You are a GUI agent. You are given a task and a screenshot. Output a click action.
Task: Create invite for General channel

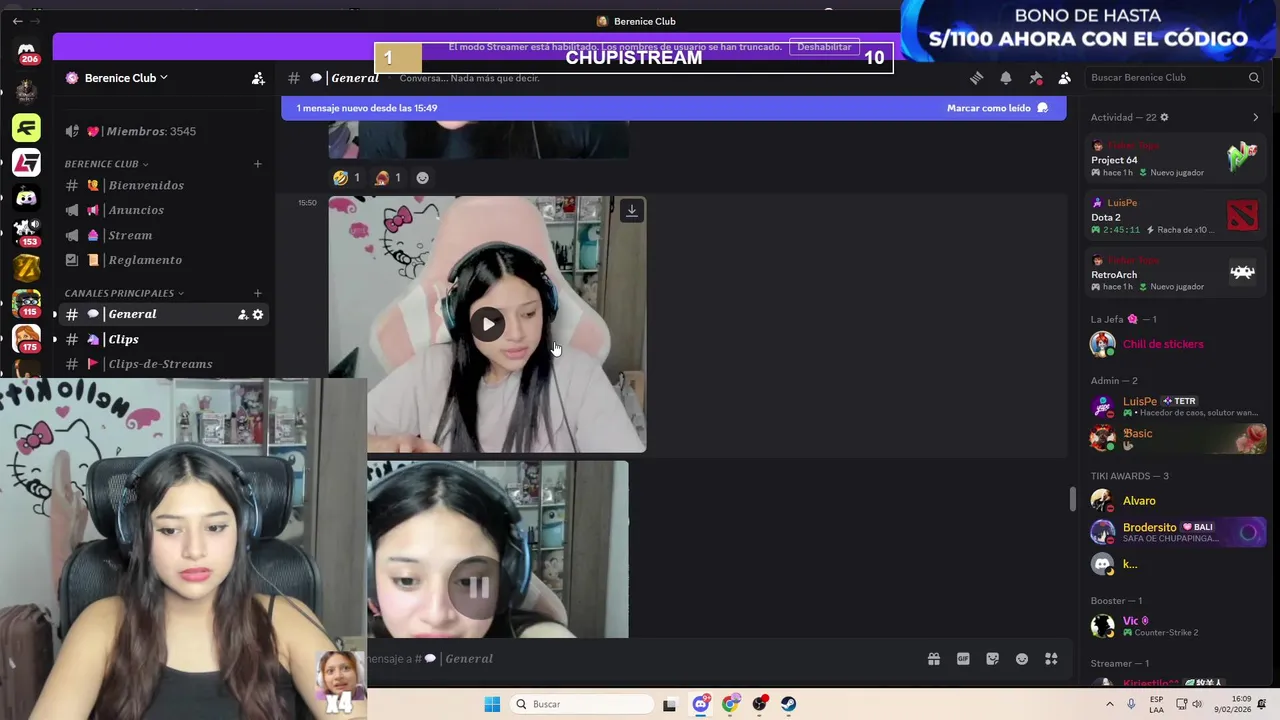coord(243,314)
